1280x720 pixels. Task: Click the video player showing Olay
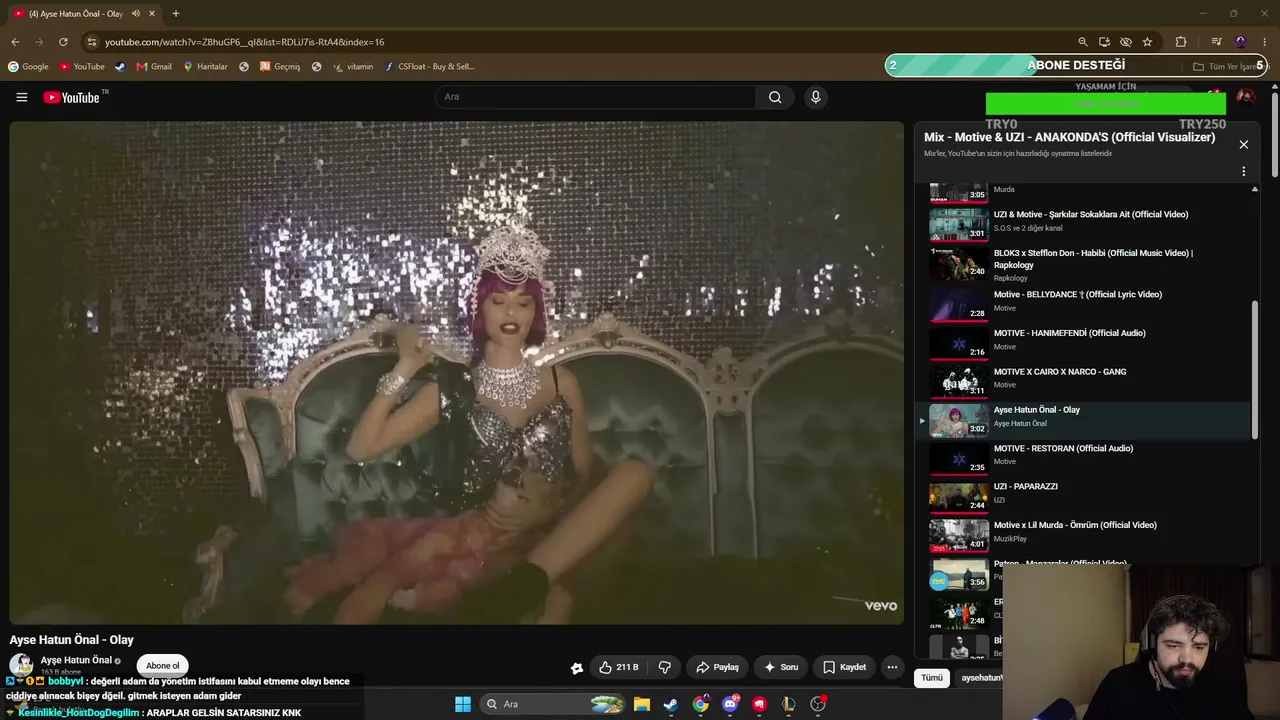[457, 373]
